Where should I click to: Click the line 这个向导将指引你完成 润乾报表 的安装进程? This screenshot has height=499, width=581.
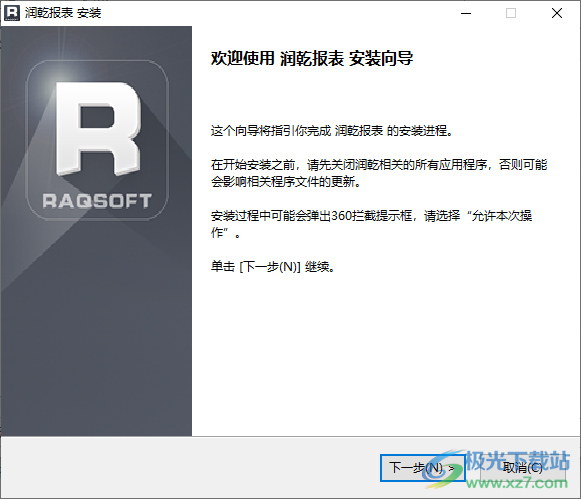click(x=332, y=131)
